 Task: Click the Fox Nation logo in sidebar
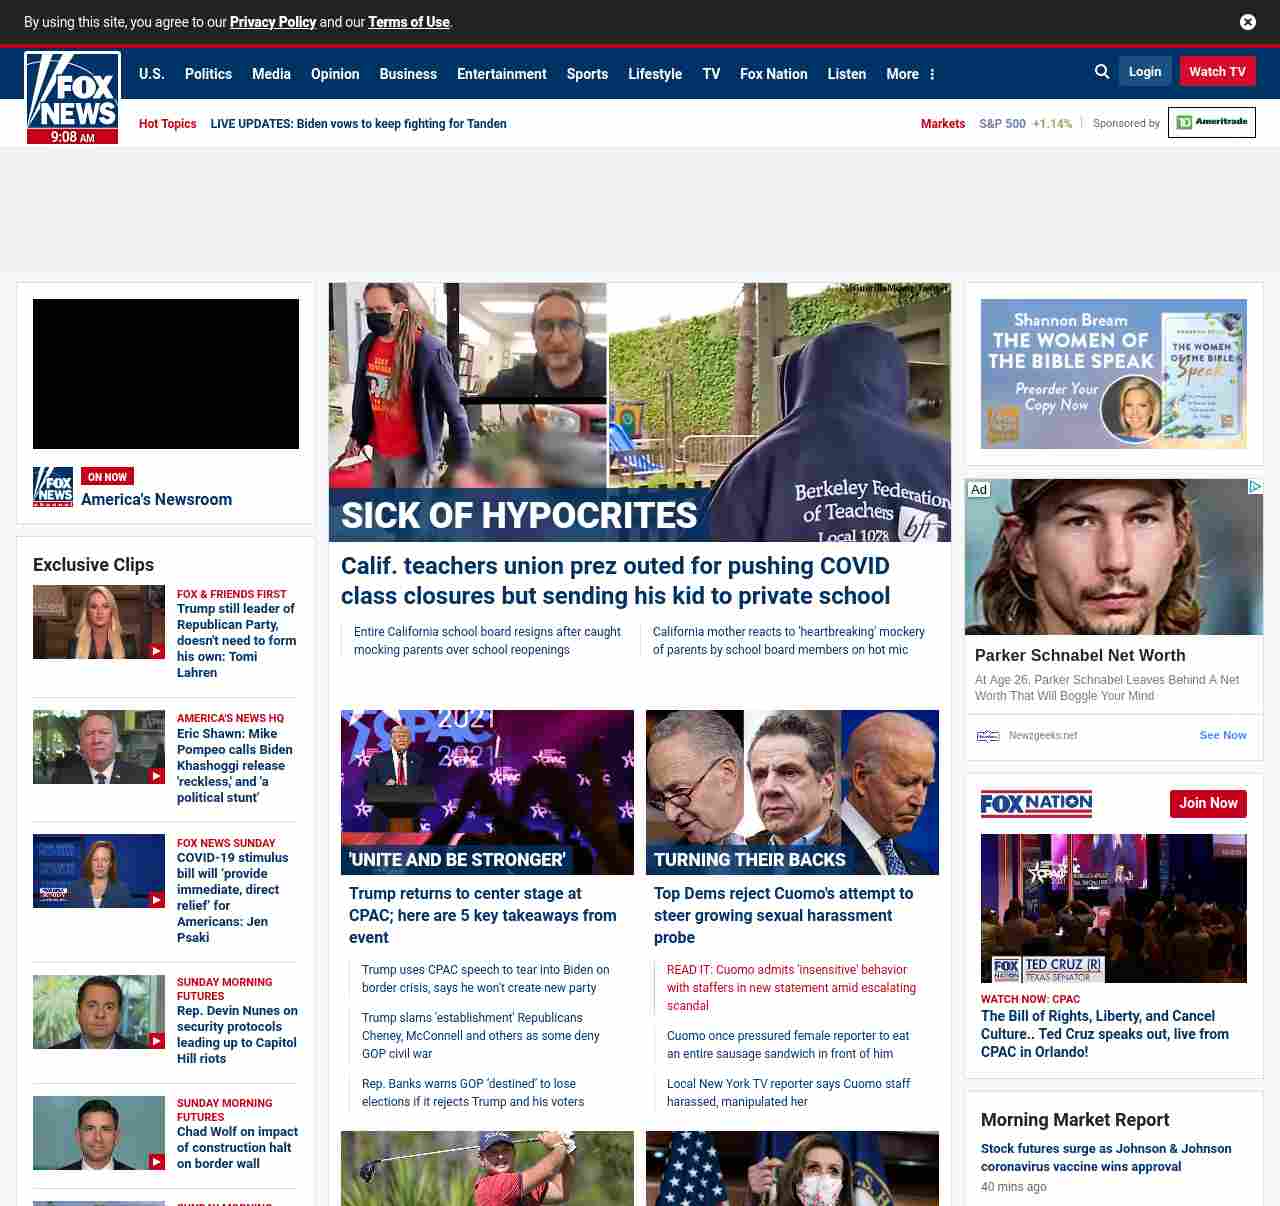pos(1036,804)
